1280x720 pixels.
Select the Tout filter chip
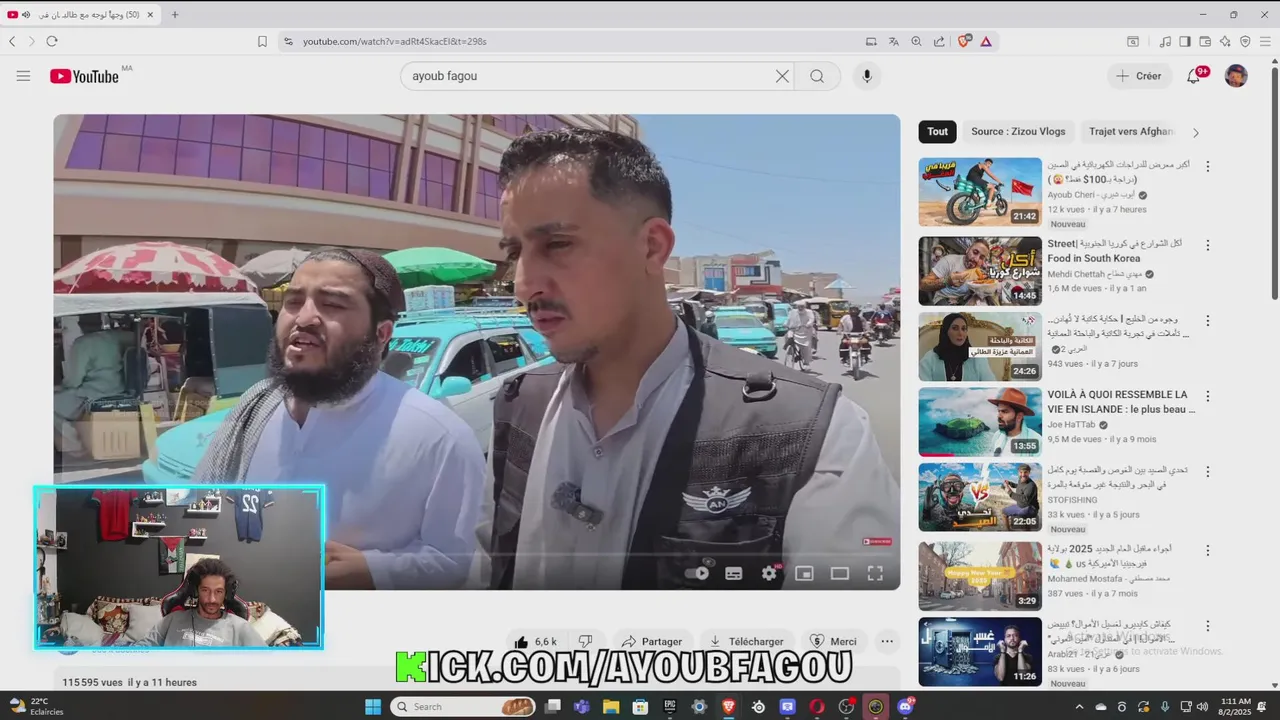[x=937, y=131]
